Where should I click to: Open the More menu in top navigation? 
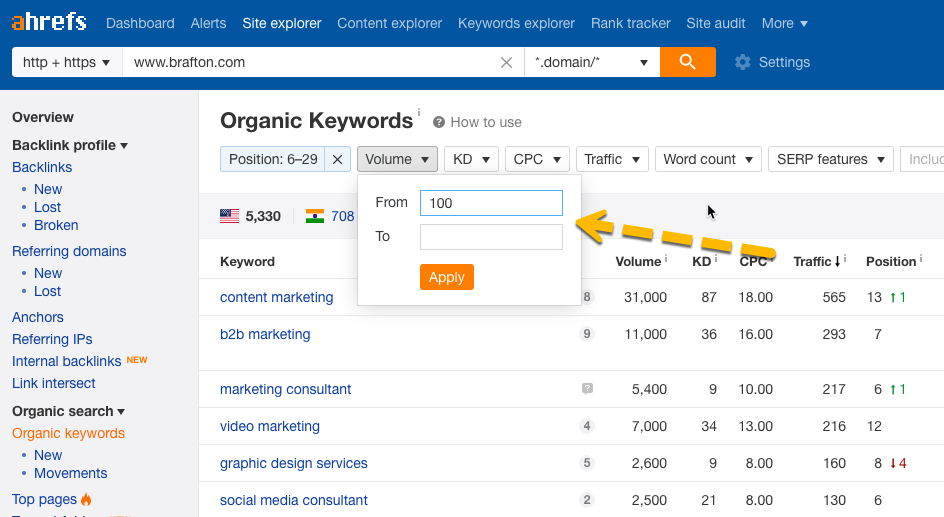[x=785, y=23]
